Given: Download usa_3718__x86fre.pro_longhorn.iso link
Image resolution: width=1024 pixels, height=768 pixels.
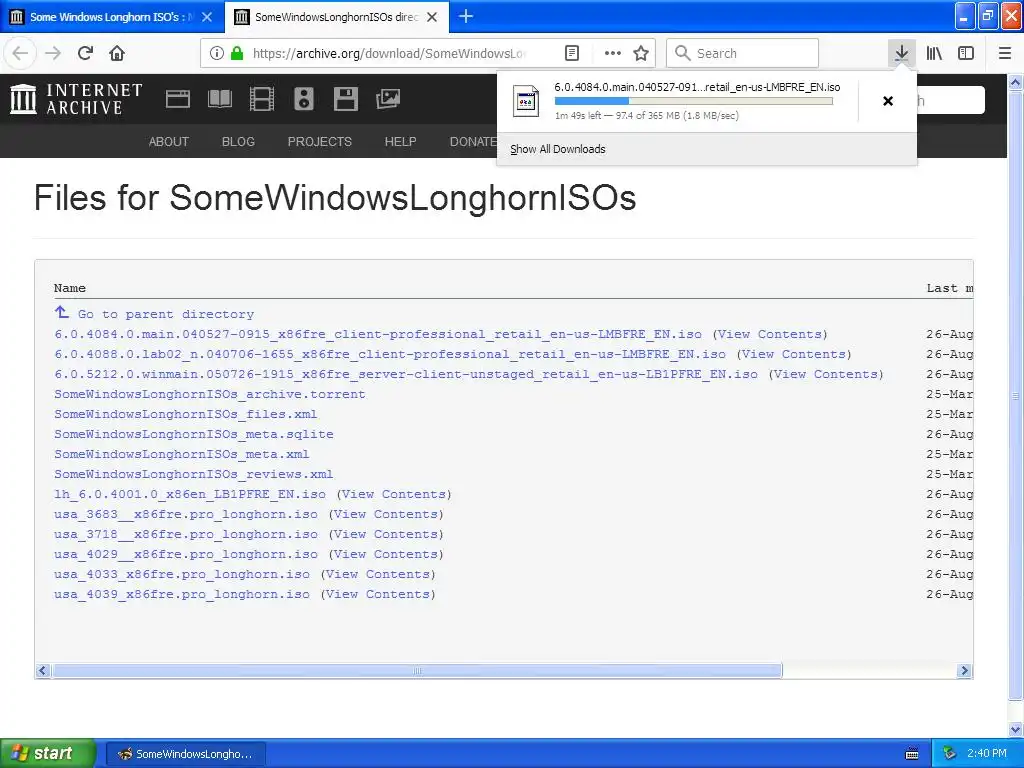Looking at the screenshot, I should click(186, 534).
